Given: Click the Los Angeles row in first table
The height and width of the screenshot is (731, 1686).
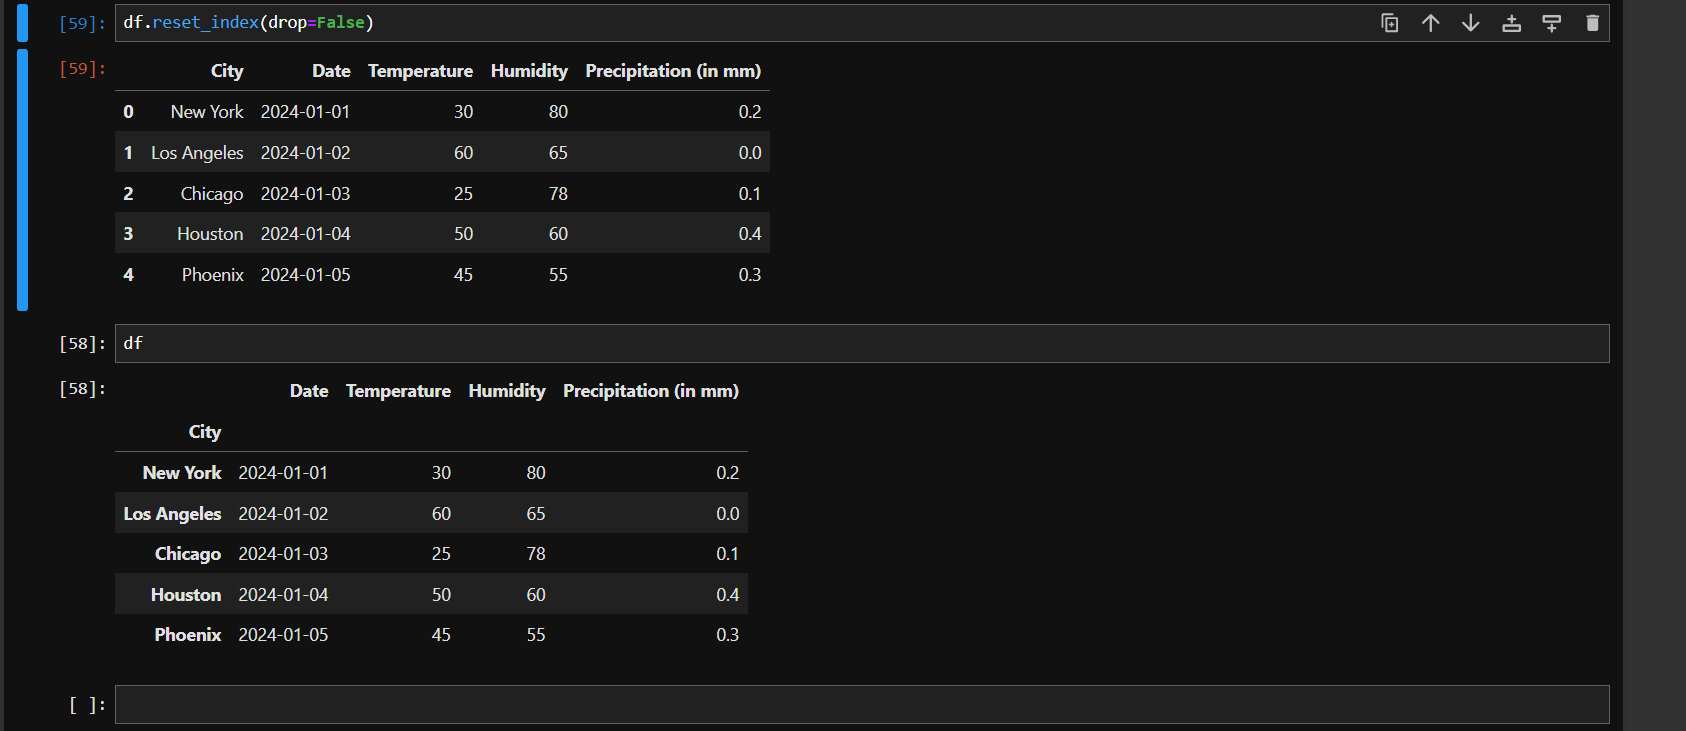Looking at the screenshot, I should coord(442,152).
